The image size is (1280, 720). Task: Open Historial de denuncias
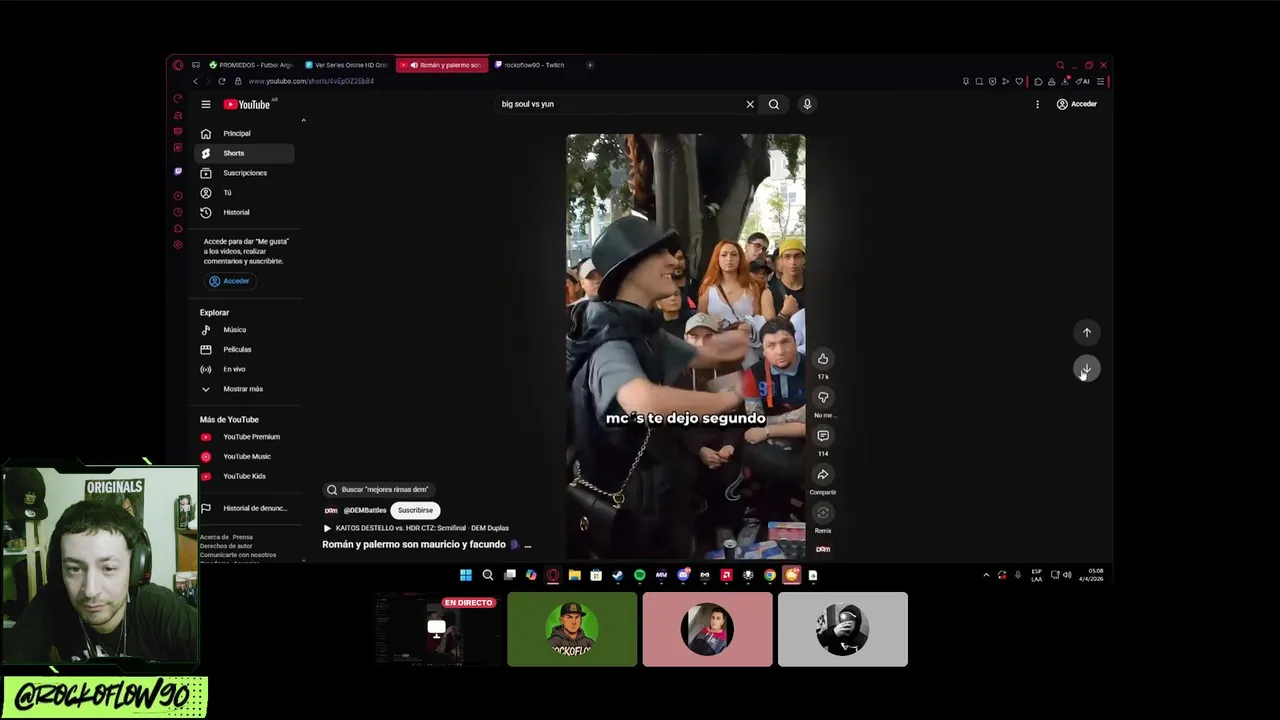[244, 508]
